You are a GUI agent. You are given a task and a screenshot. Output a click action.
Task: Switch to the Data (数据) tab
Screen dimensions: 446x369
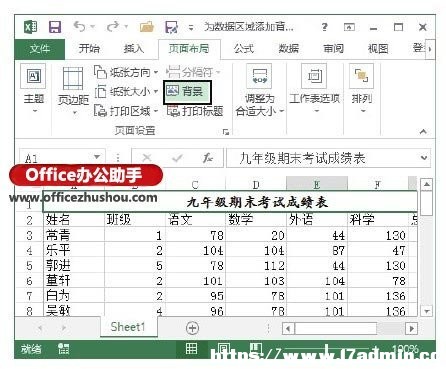[289, 49]
